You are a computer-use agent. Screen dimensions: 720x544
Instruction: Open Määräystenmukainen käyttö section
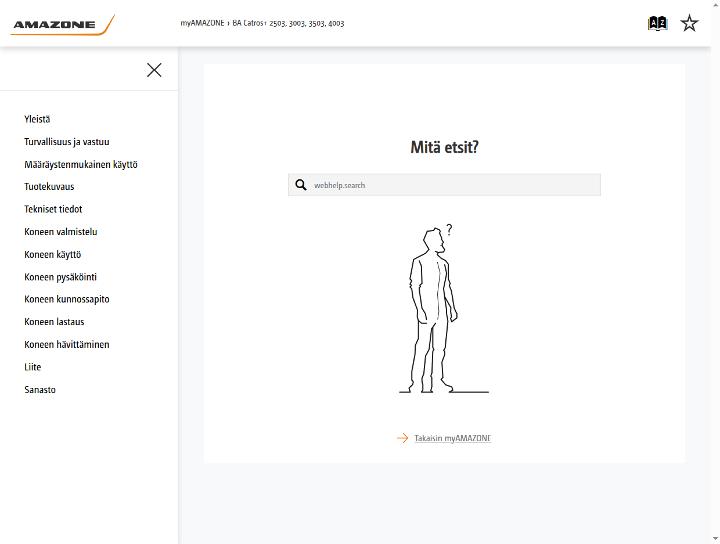coord(81,164)
